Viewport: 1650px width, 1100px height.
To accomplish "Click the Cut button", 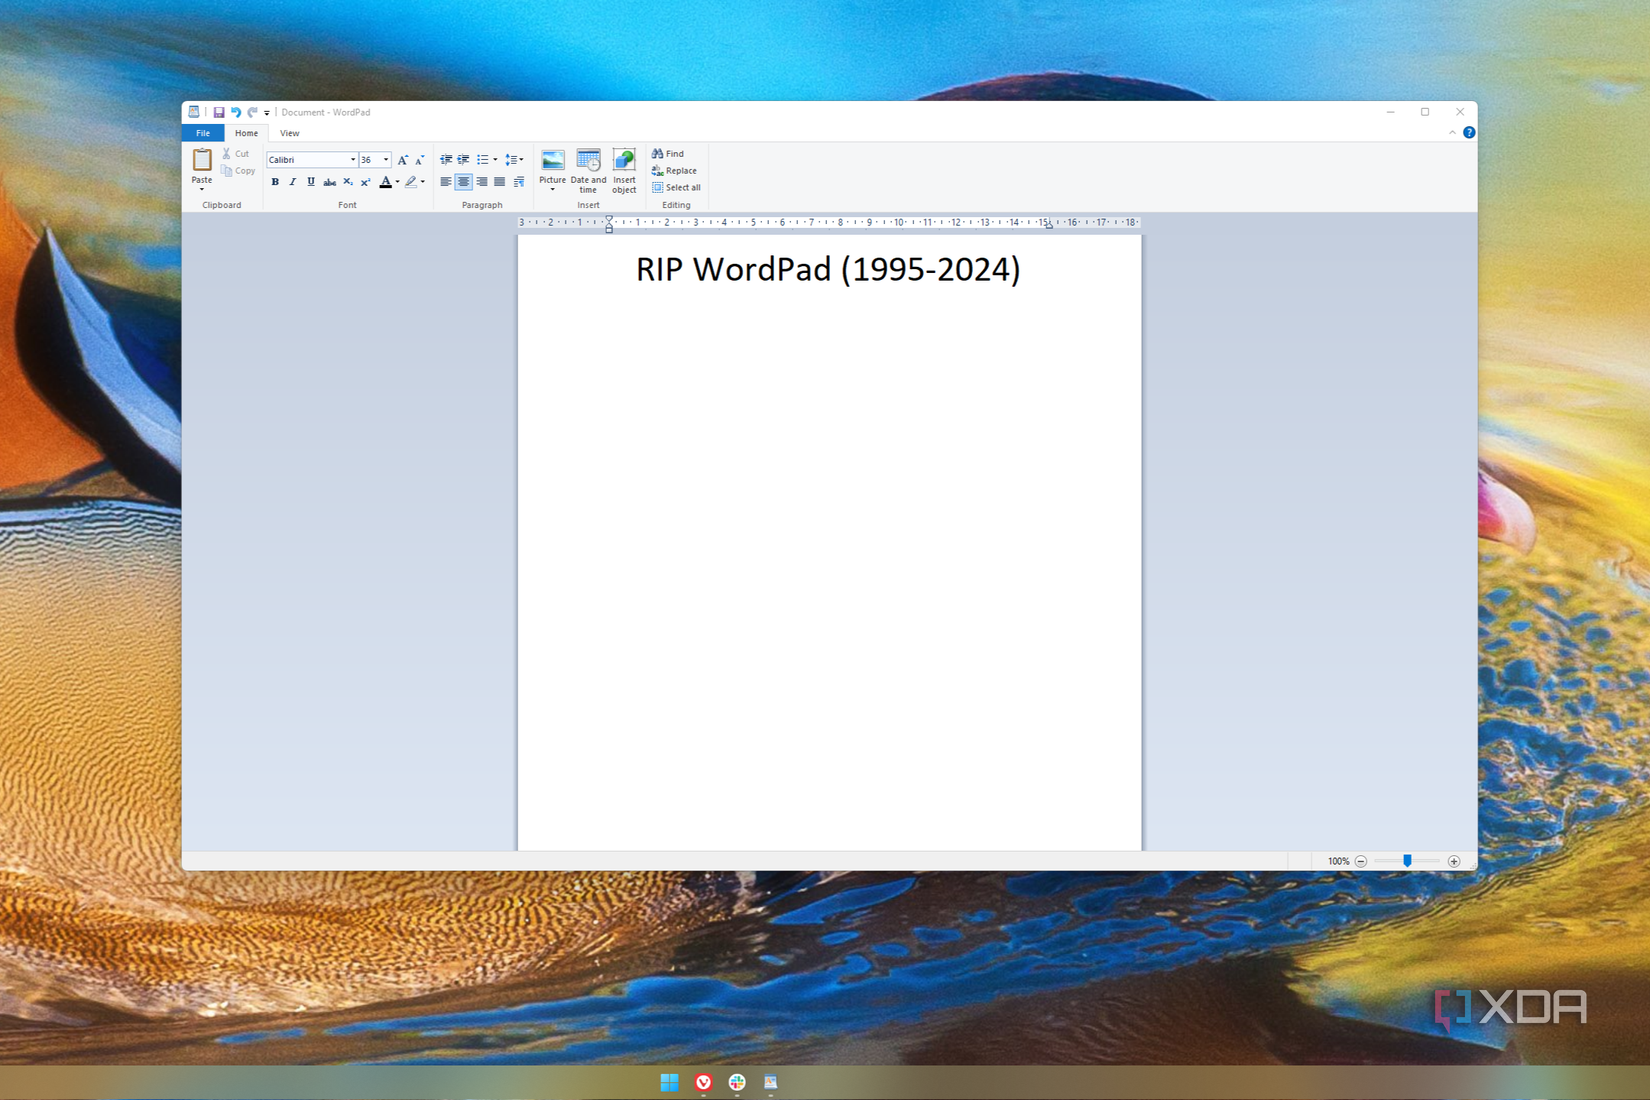I will 237,153.
